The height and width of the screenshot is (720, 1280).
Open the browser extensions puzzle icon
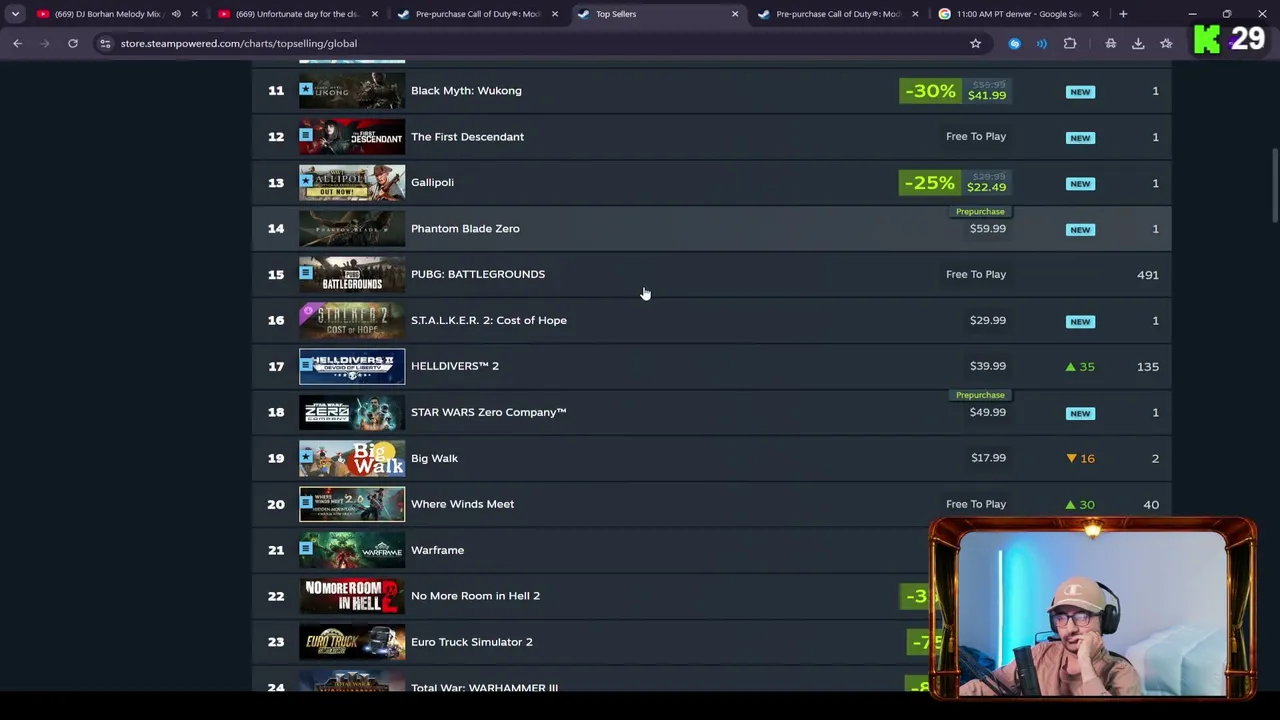tap(1070, 43)
